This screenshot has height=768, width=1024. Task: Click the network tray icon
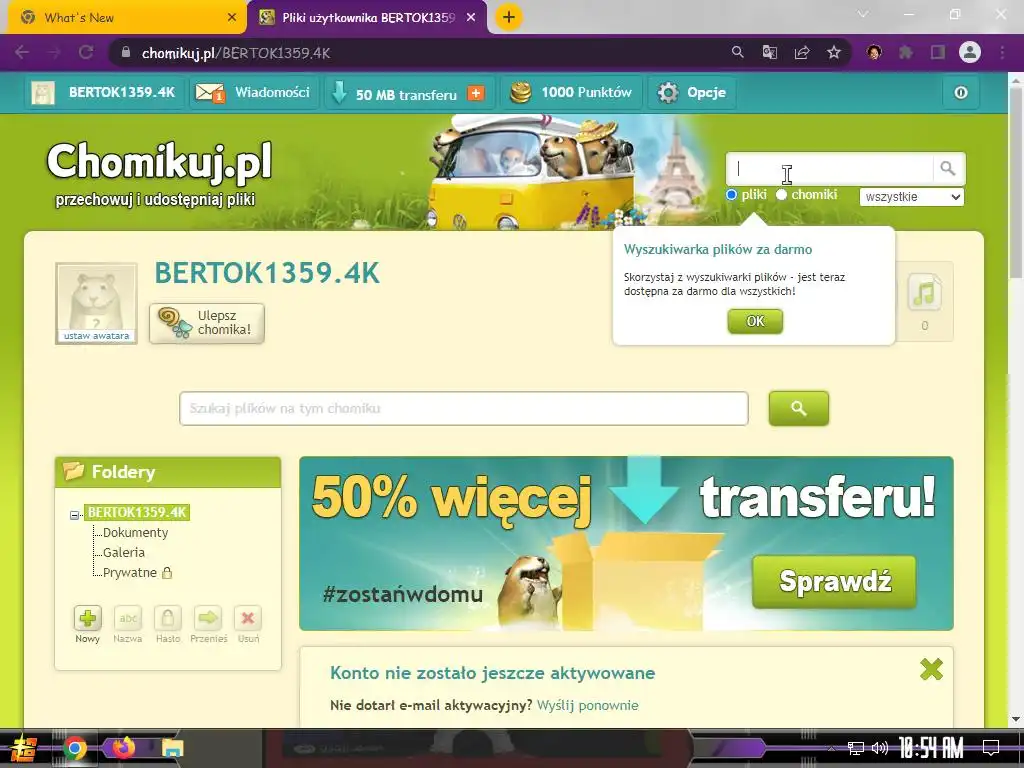(x=856, y=748)
